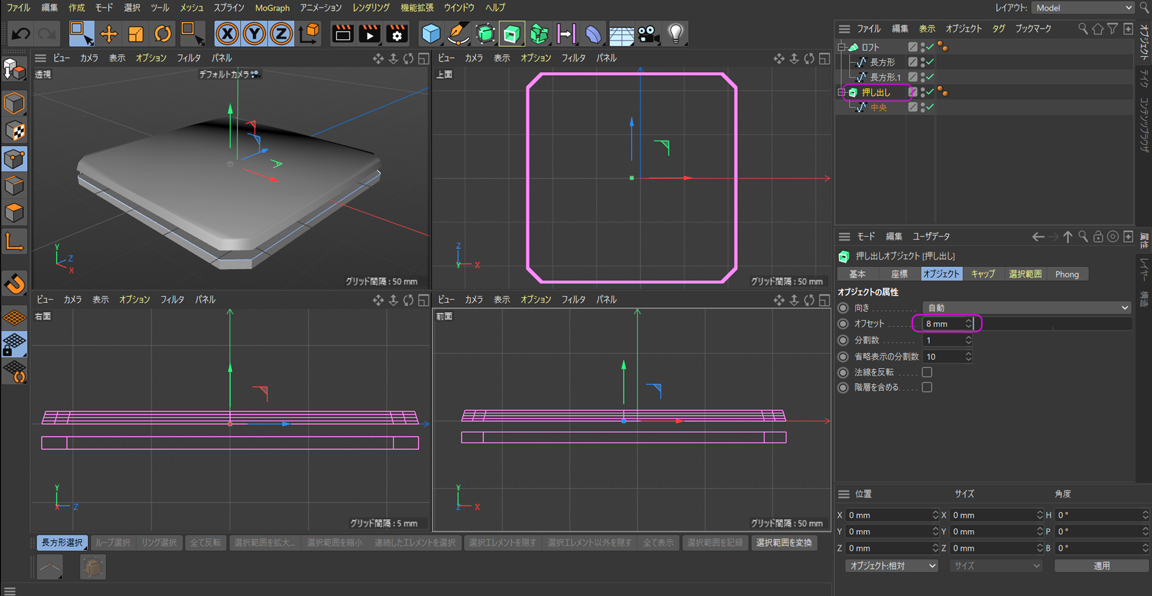Open the MoGraph menu
This screenshot has width=1152, height=596.
(272, 8)
